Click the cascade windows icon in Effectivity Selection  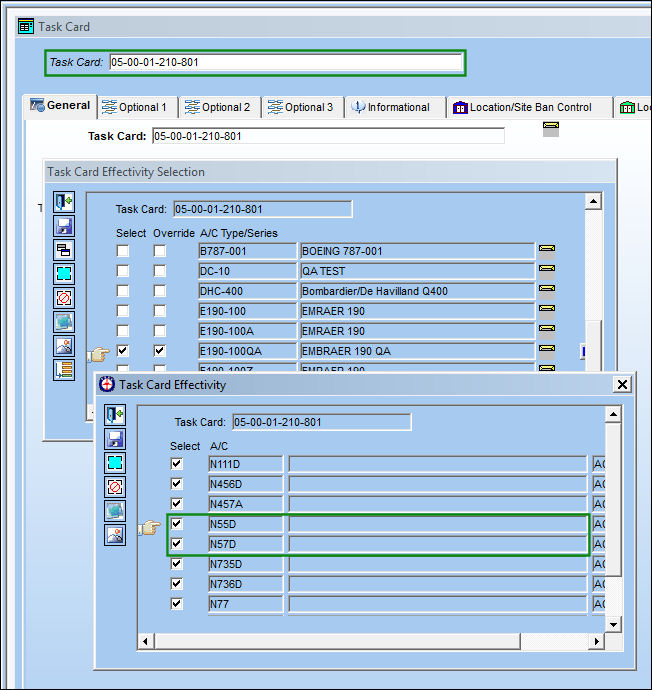pyautogui.click(x=64, y=250)
